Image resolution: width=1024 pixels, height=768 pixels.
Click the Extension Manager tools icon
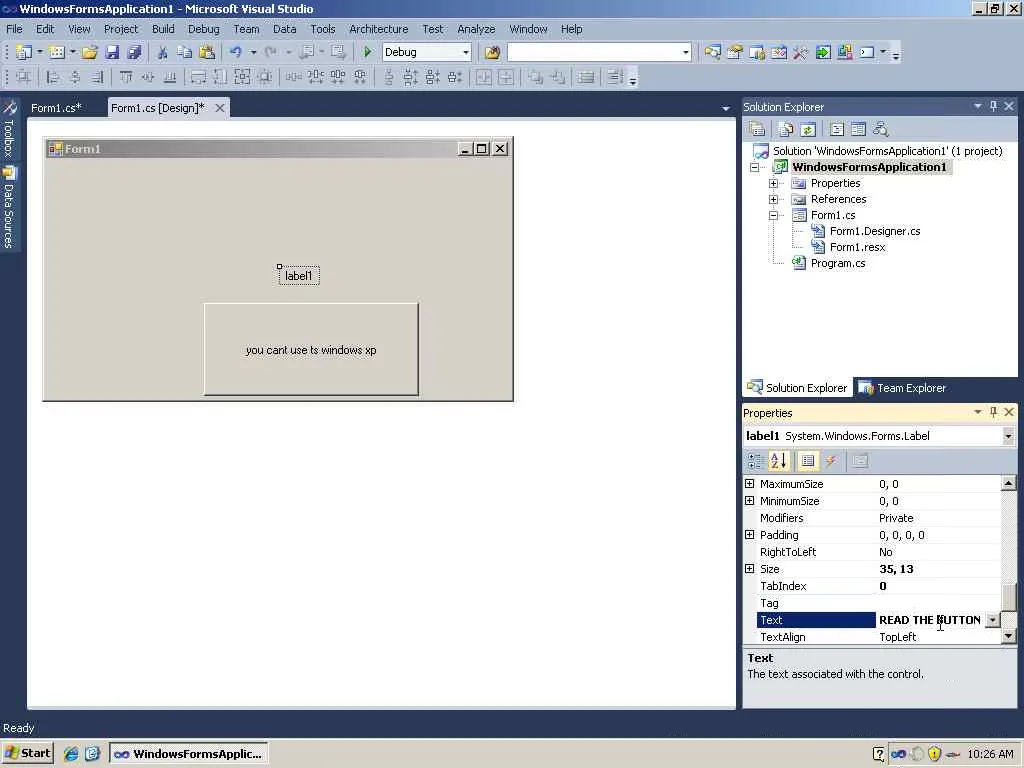click(801, 52)
